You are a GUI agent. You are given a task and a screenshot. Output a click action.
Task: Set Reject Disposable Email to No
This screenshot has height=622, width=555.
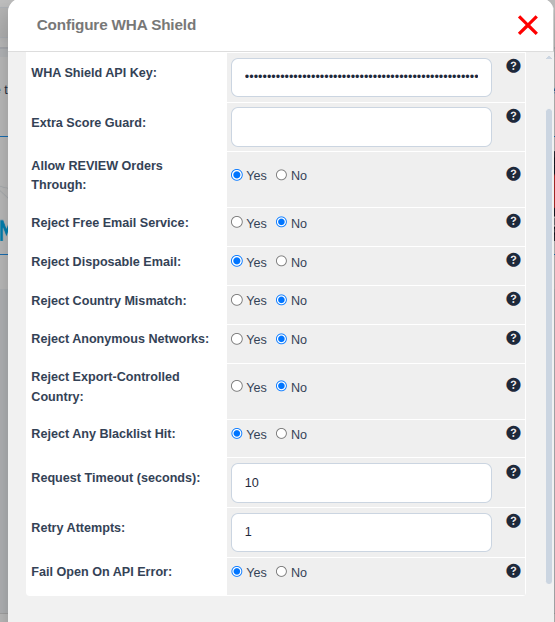pos(281,261)
